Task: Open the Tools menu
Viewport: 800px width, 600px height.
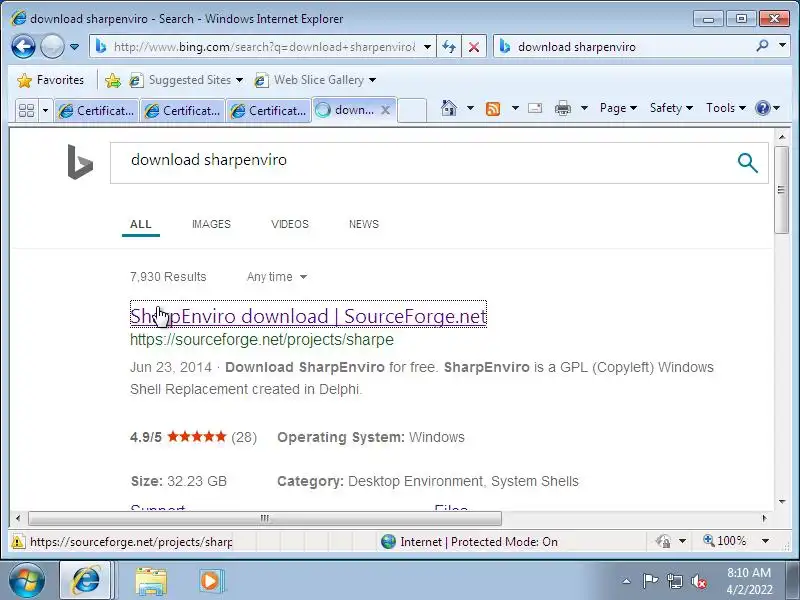Action: tap(726, 108)
